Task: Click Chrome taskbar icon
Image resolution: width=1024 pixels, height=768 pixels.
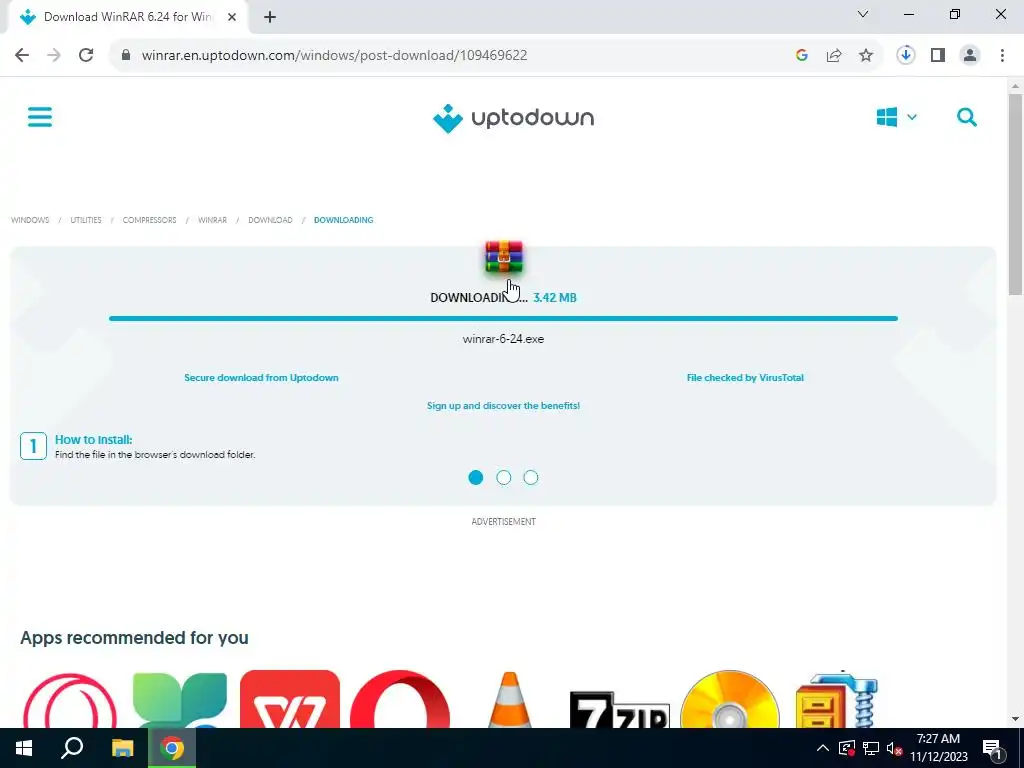Action: coord(172,748)
